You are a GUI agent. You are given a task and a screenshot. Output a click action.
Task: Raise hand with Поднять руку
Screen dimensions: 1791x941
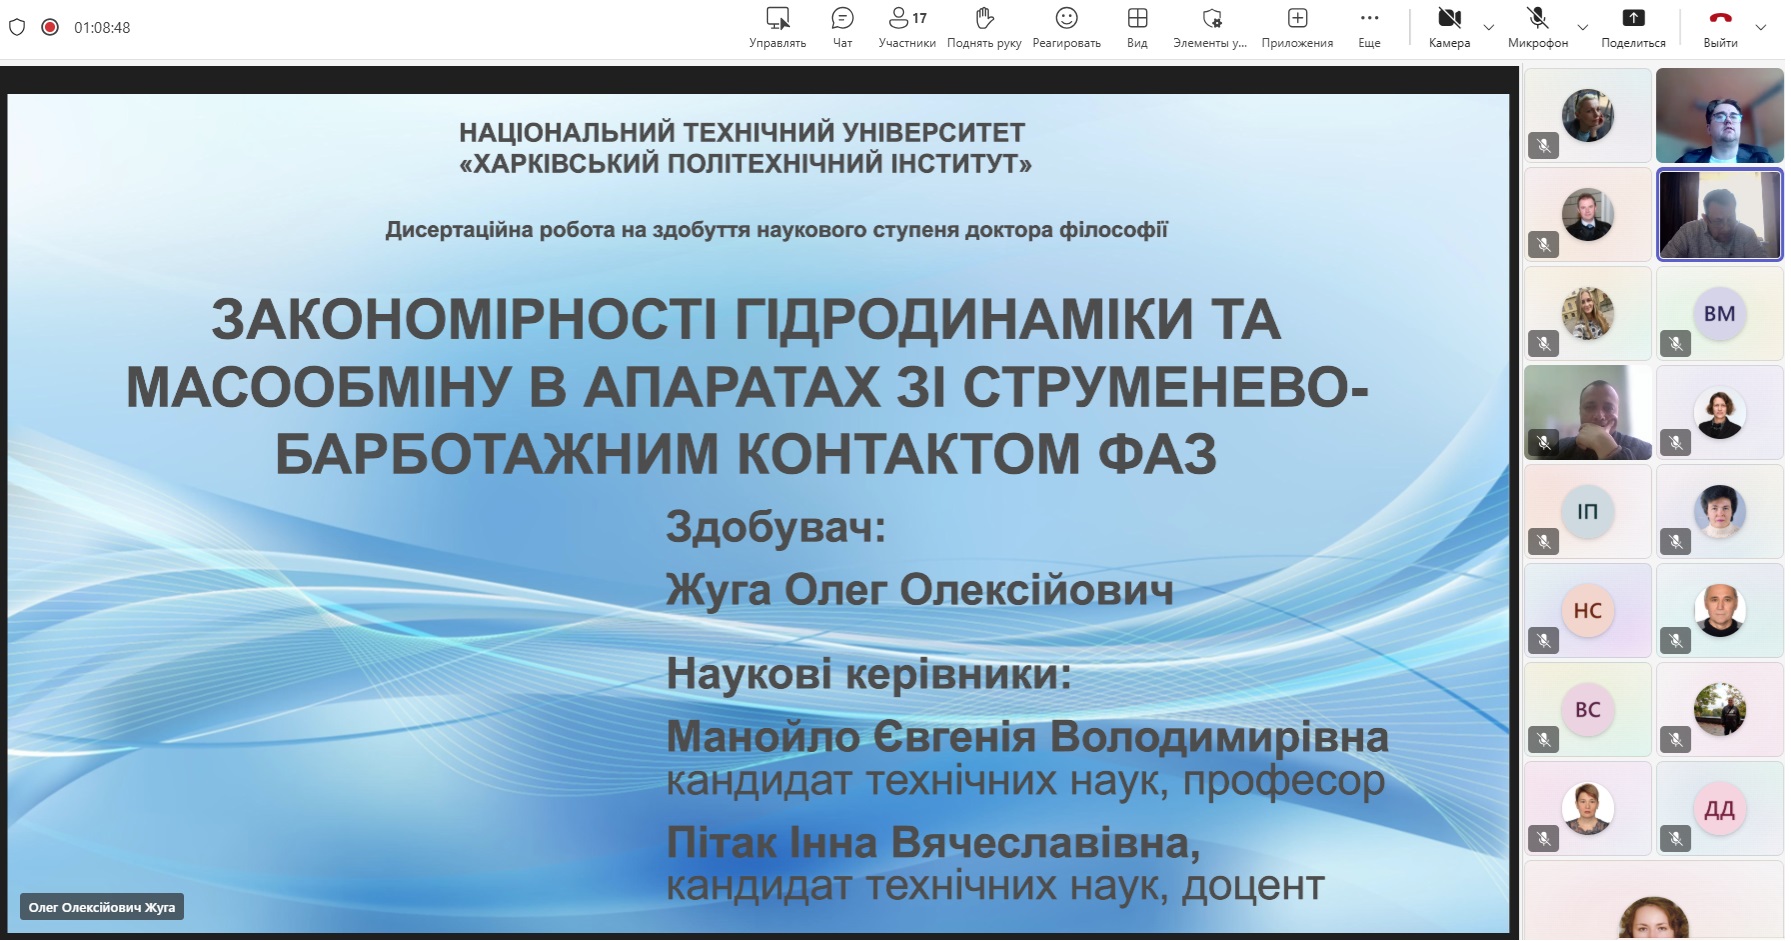pyautogui.click(x=984, y=27)
